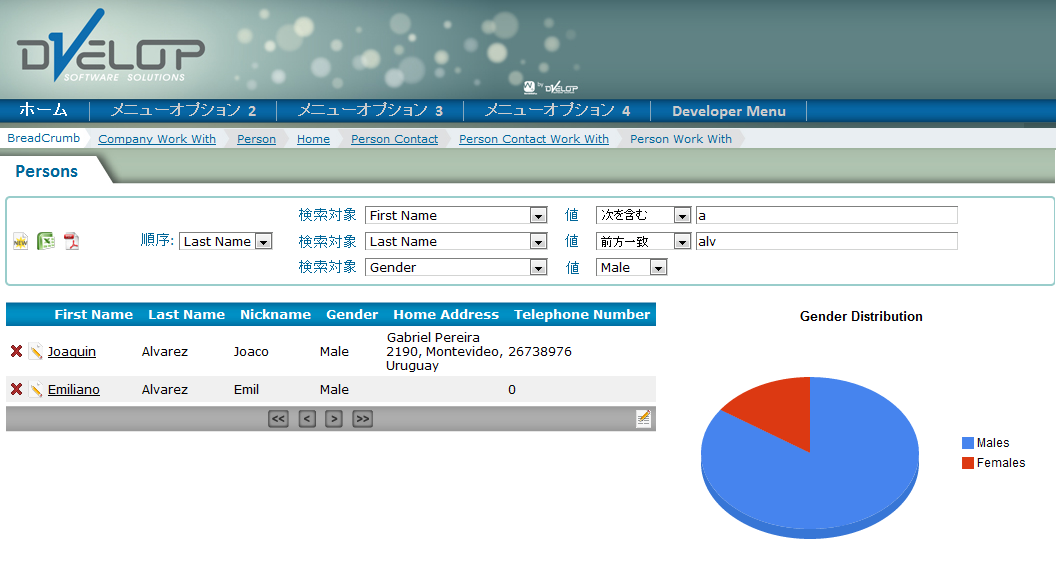This screenshot has width=1056, height=576.
Task: Edit the Joaquin record via pencil icon
Action: [35, 351]
